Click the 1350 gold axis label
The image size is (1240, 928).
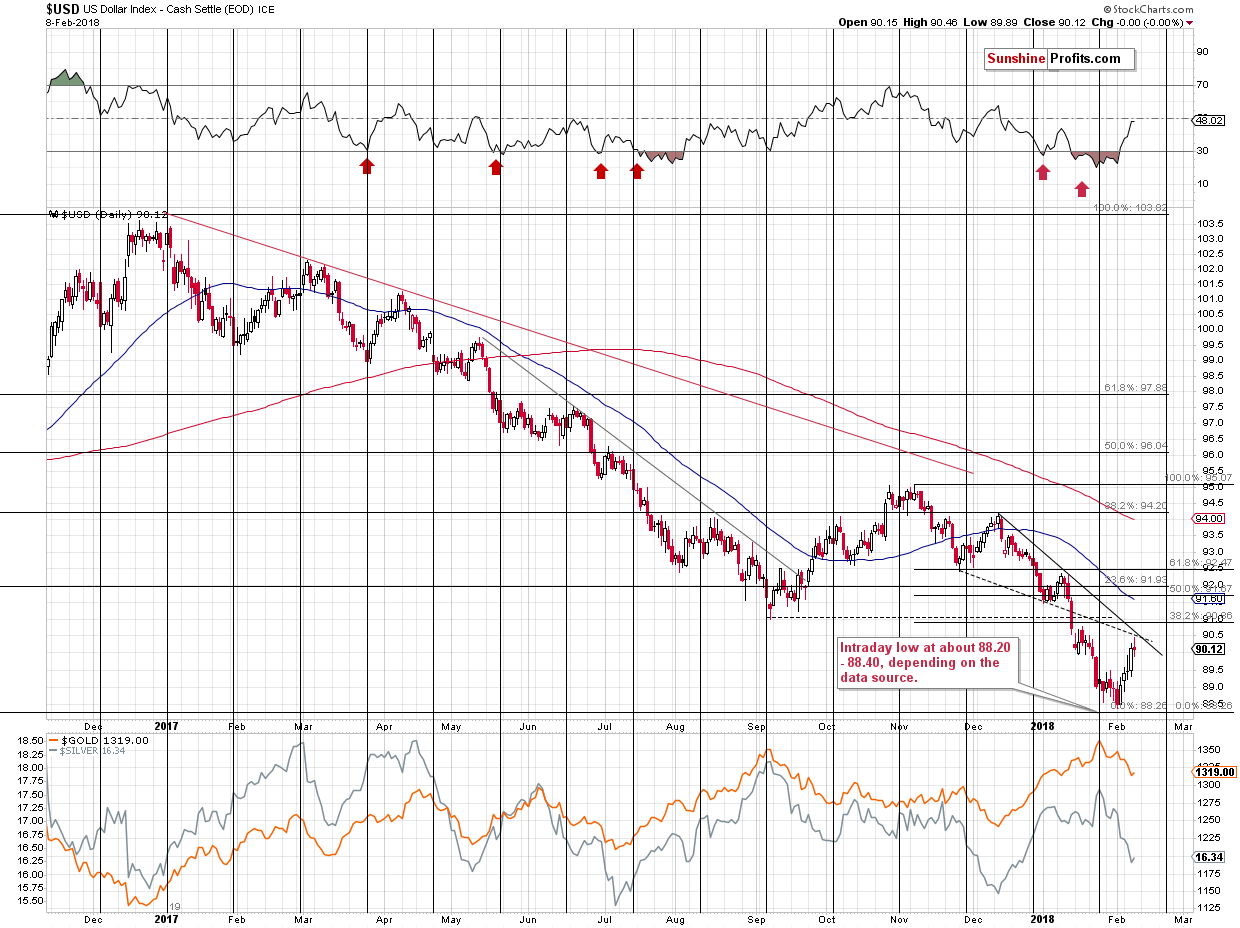tap(1208, 748)
